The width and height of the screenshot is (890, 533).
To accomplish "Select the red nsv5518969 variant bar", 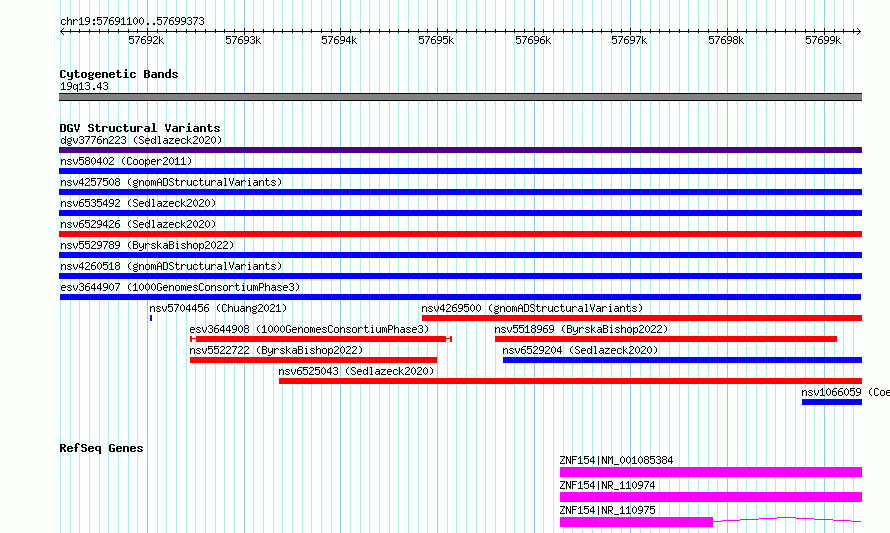I will tap(666, 339).
